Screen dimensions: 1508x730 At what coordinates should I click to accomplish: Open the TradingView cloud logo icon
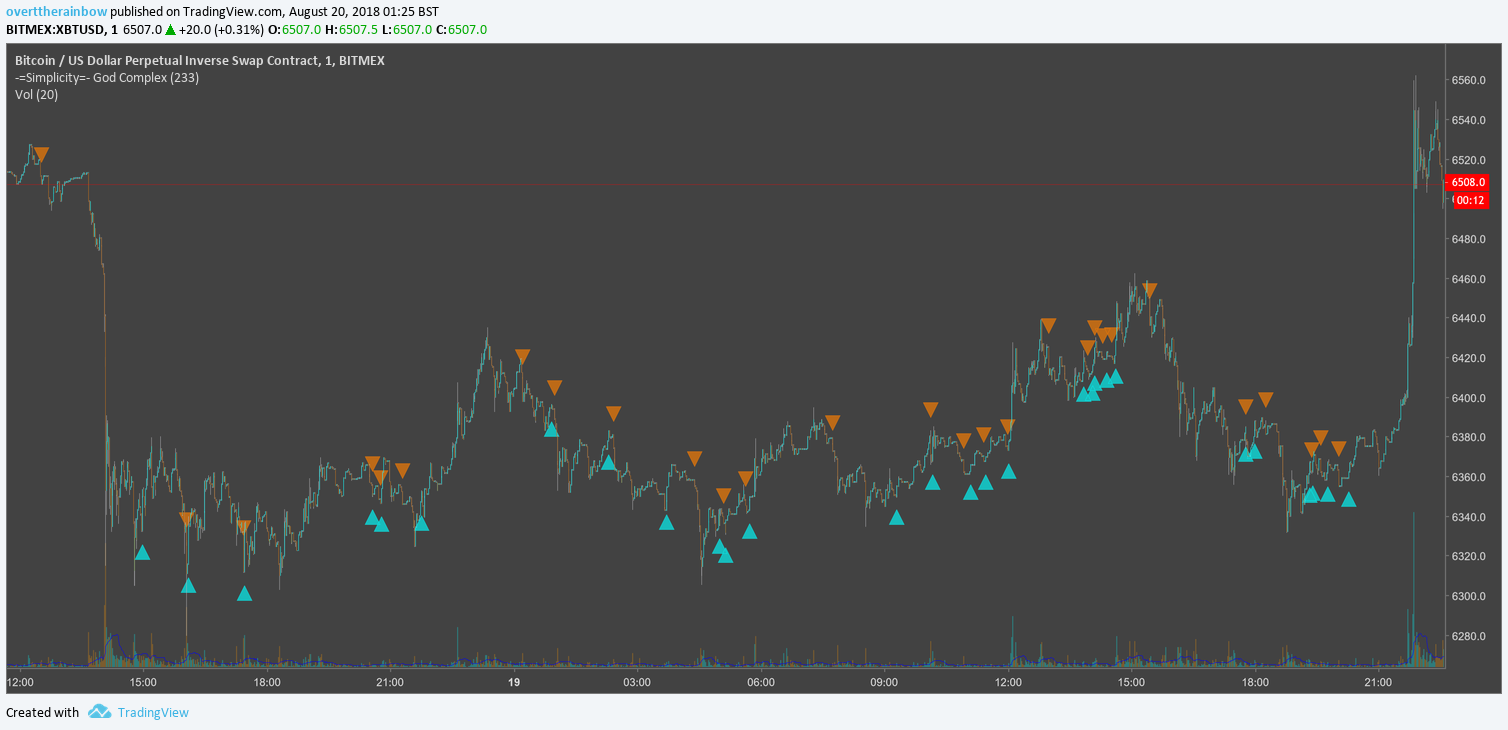pyautogui.click(x=99, y=712)
